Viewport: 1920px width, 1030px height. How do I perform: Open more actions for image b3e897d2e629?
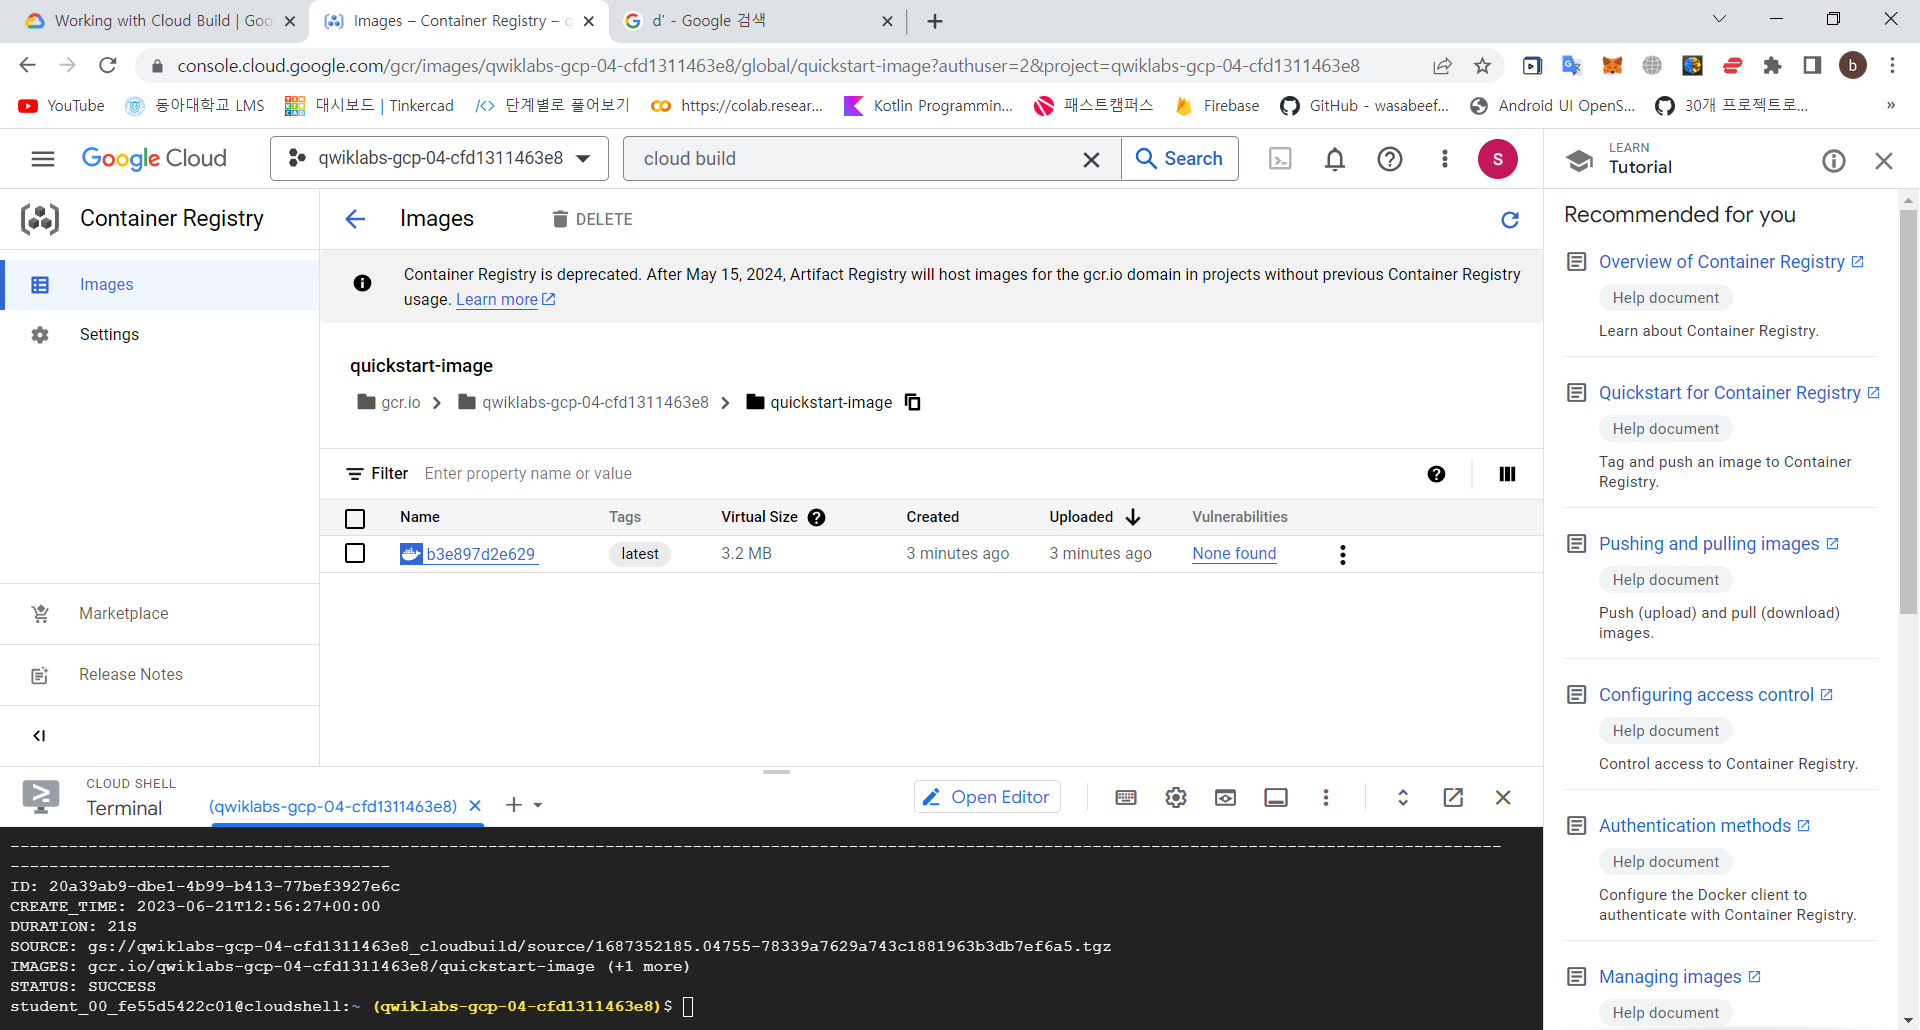(x=1342, y=554)
